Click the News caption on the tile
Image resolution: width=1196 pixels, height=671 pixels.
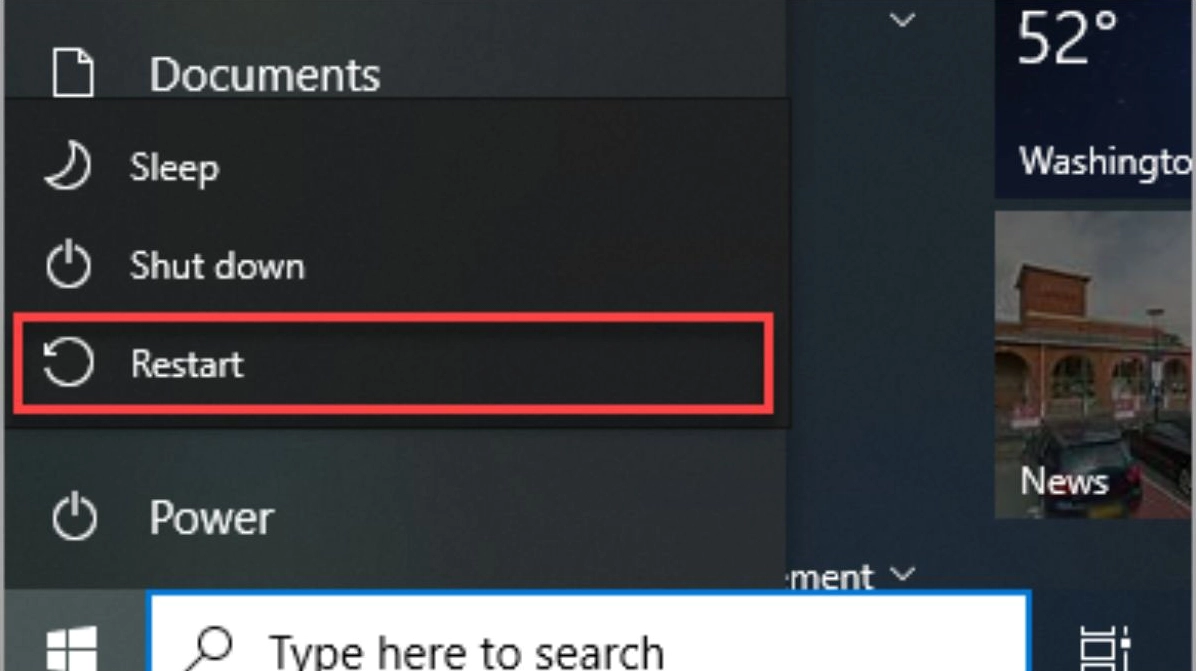tap(1064, 481)
